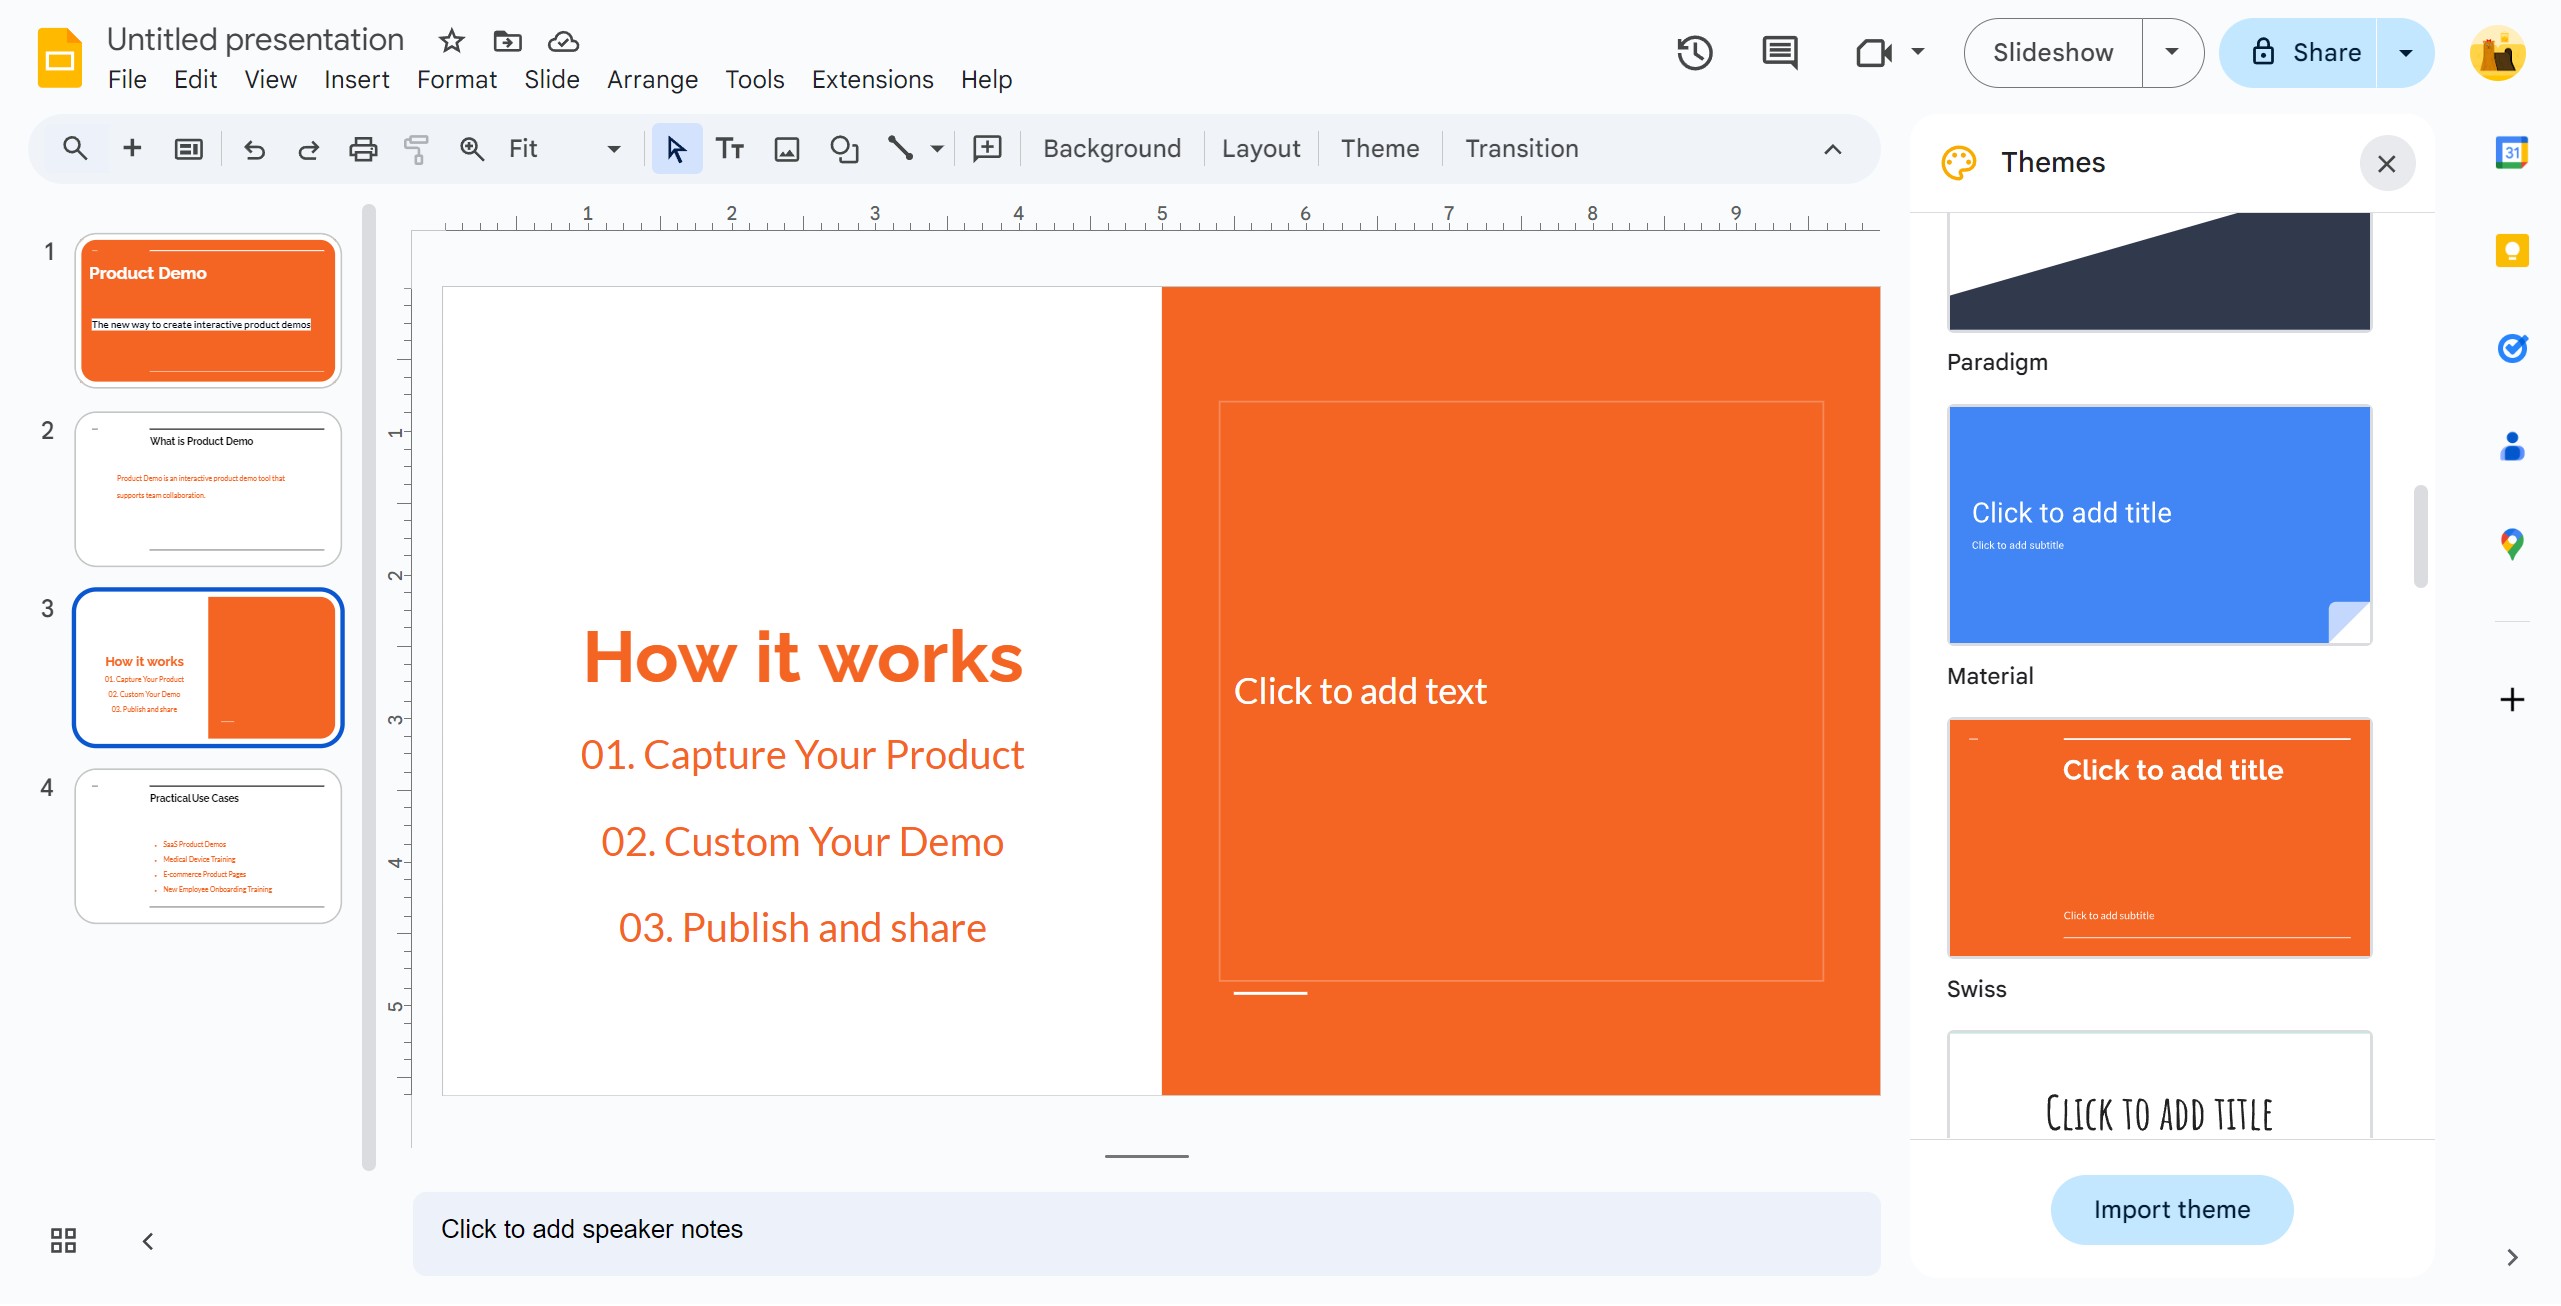Image resolution: width=2561 pixels, height=1306 pixels.
Task: Close the Themes panel
Action: pyautogui.click(x=2386, y=163)
